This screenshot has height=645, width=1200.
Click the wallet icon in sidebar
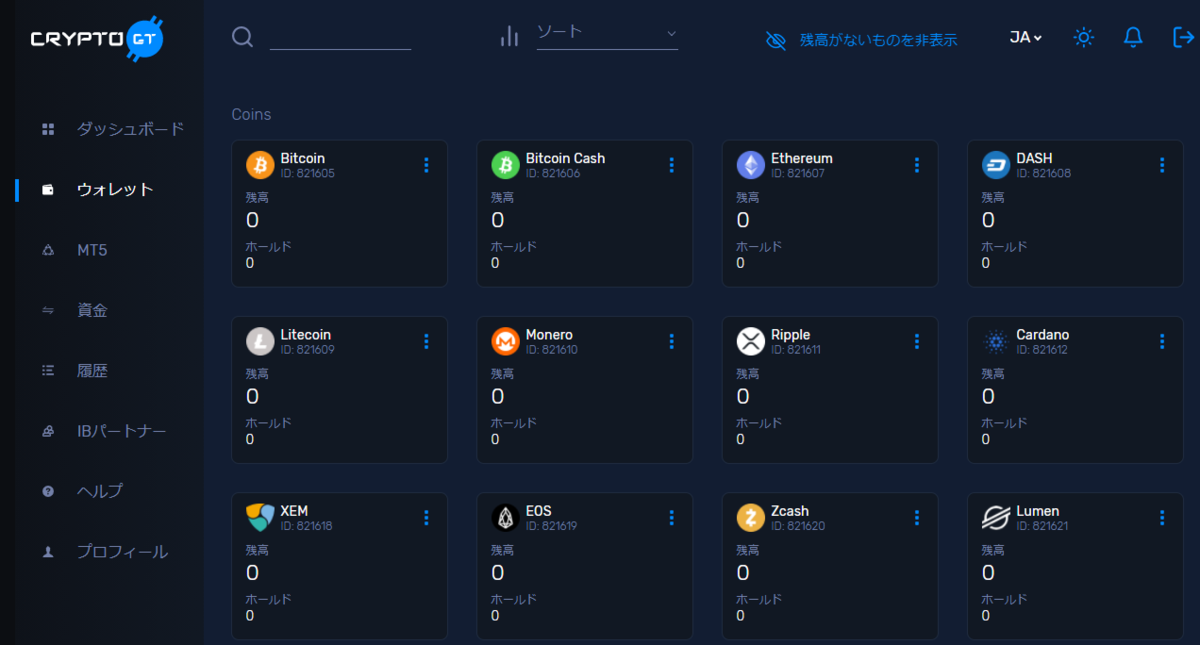coord(47,189)
